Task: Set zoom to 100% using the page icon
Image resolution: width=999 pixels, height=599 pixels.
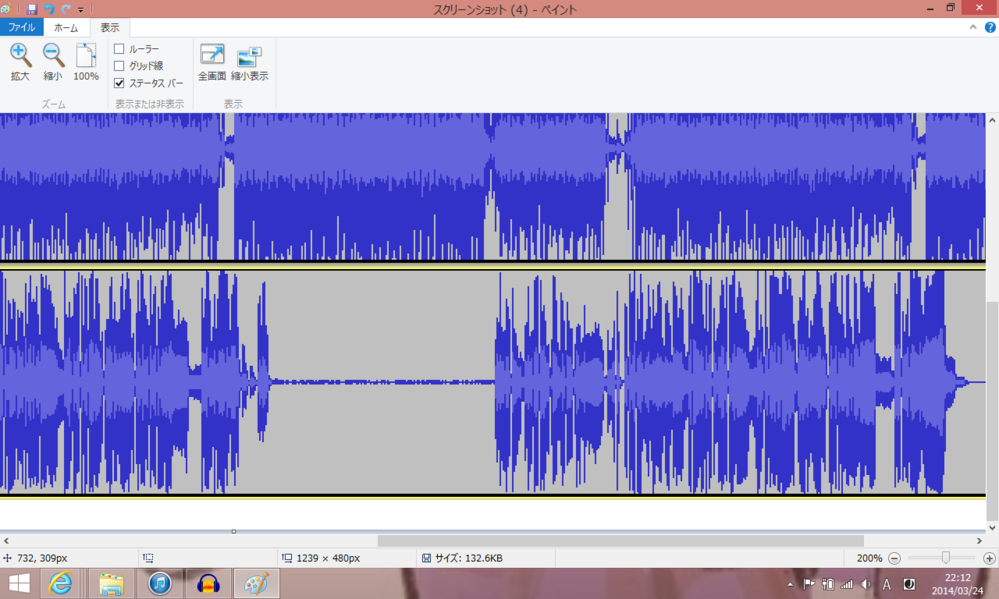Action: (x=86, y=62)
